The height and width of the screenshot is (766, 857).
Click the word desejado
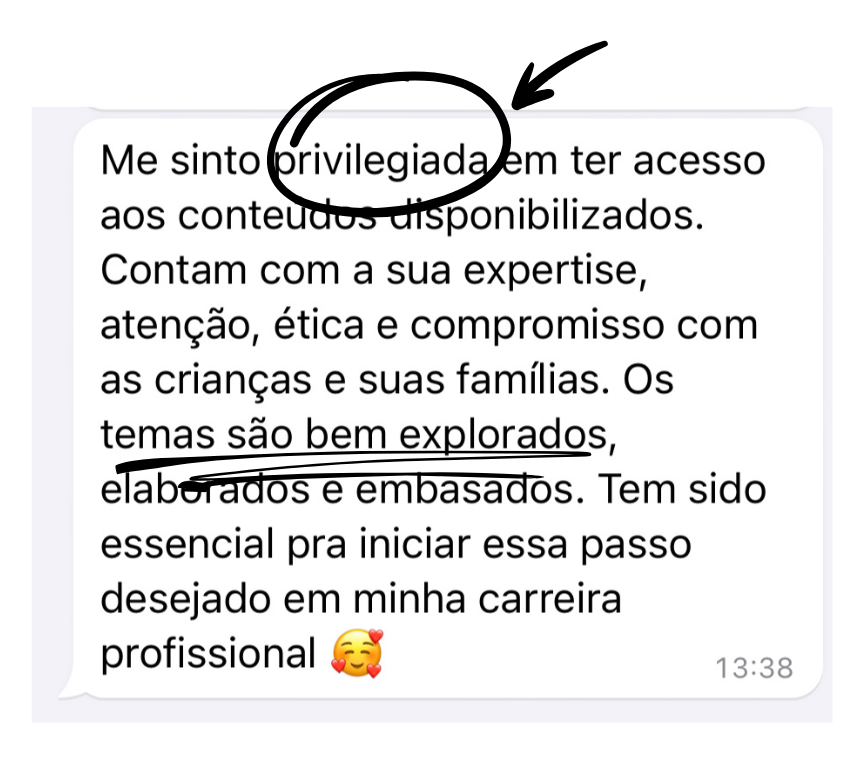point(186,599)
